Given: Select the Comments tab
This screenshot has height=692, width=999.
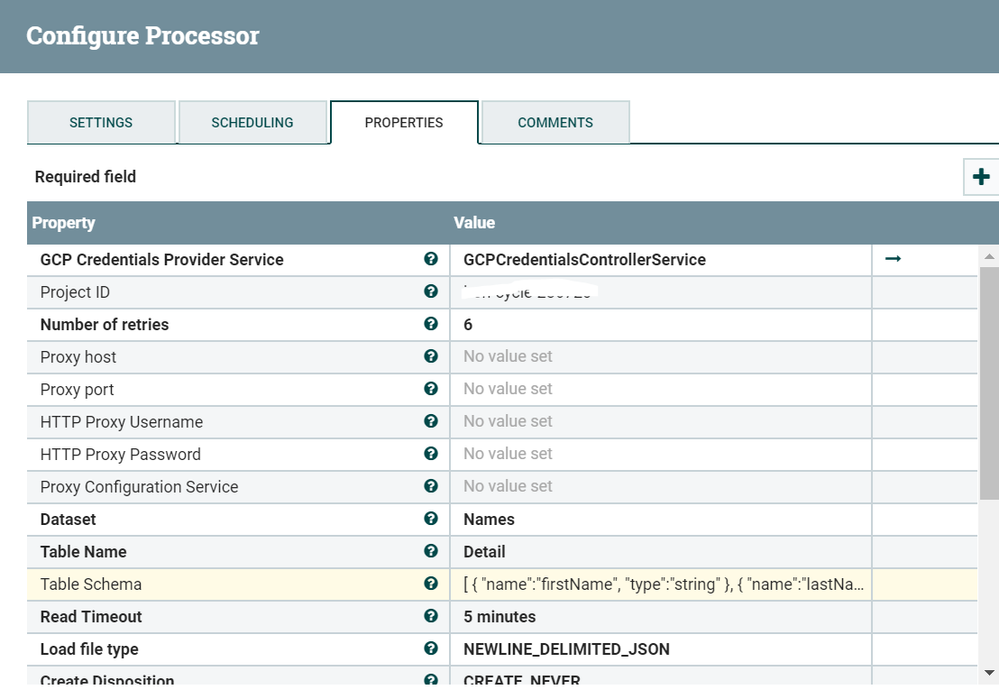Looking at the screenshot, I should coord(555,123).
